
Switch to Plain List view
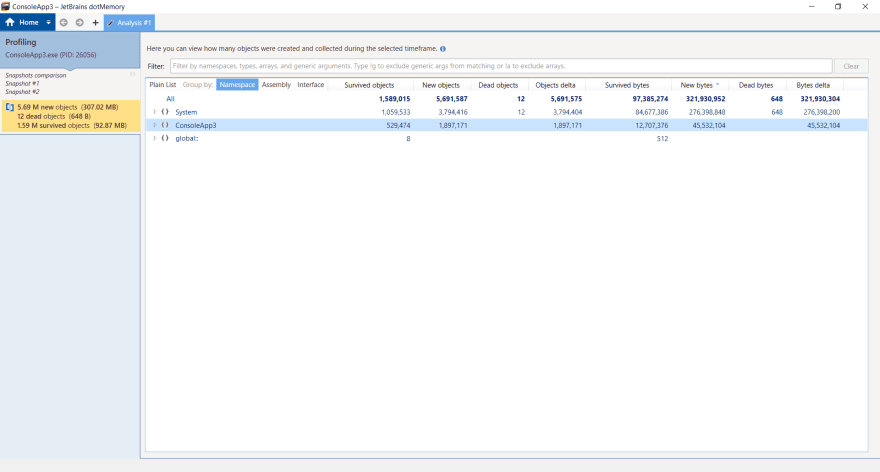click(163, 85)
